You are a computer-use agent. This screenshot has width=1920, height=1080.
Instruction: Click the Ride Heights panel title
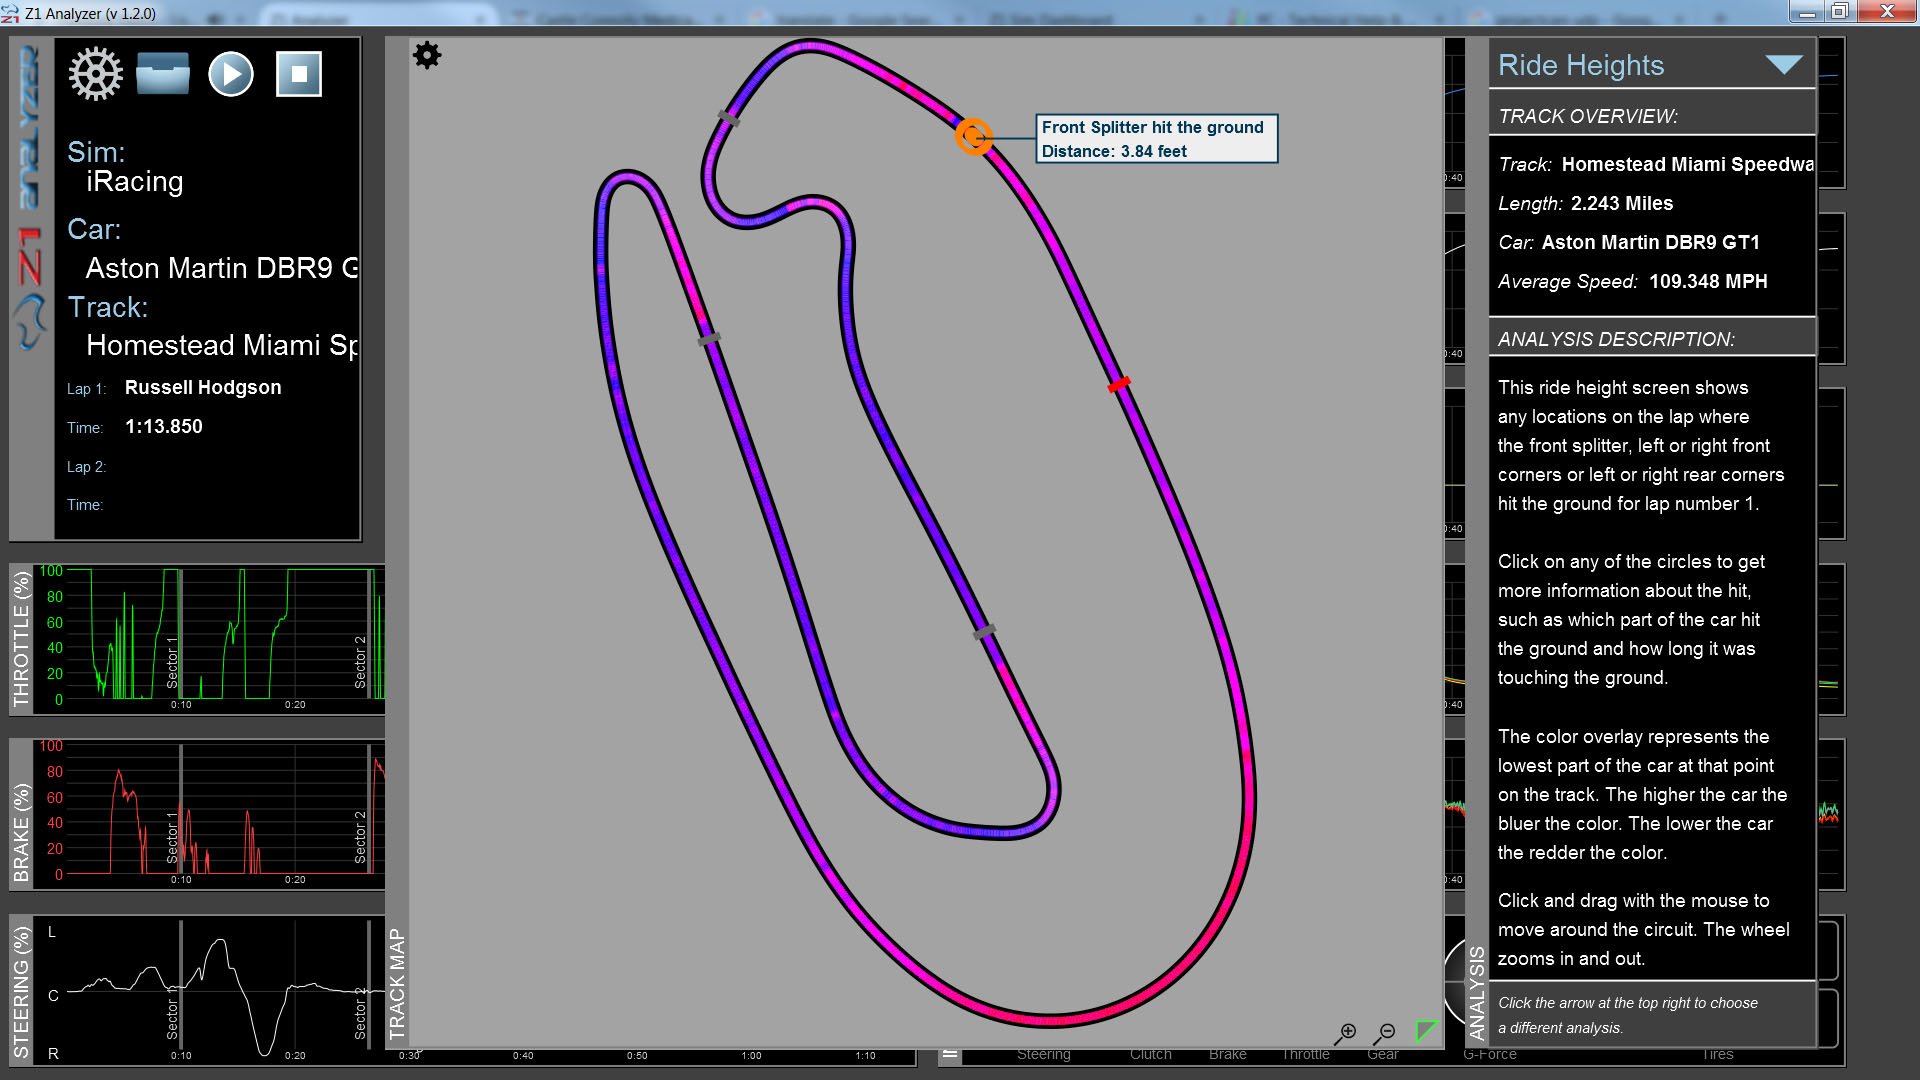point(1581,65)
